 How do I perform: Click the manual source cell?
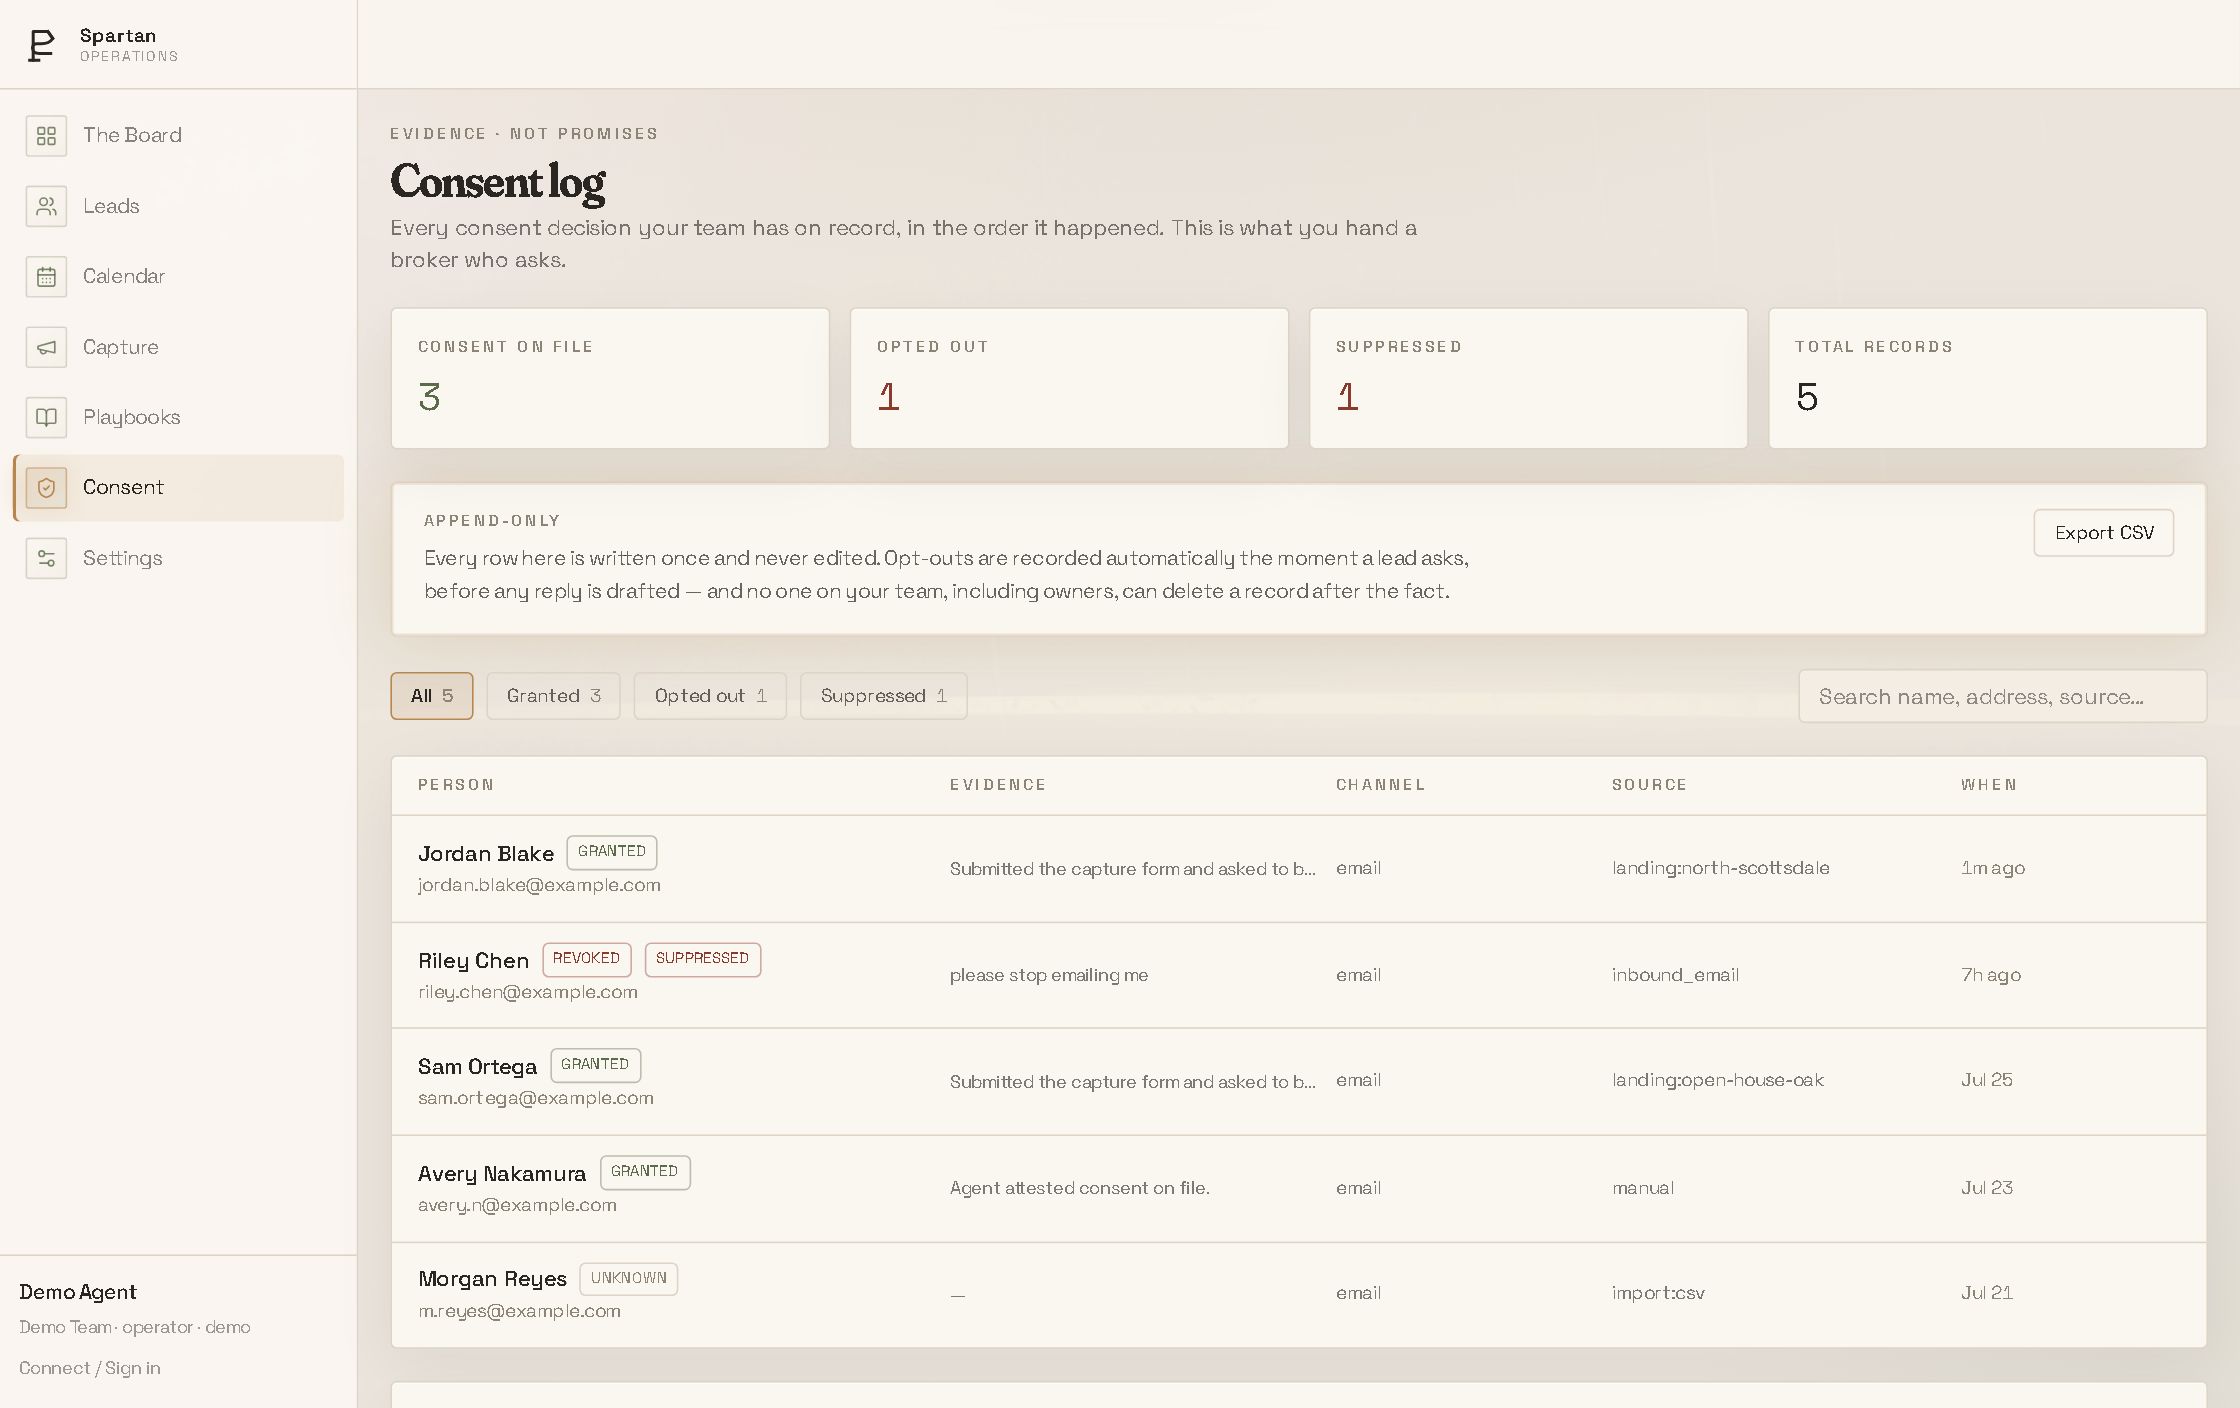(1643, 1188)
